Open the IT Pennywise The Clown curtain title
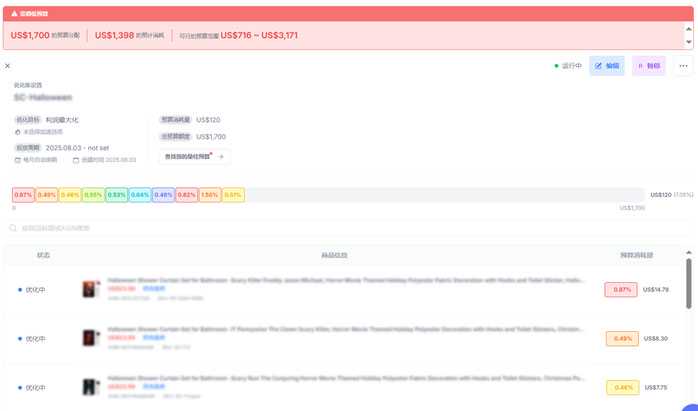Viewport: 698px width, 411px height. pyautogui.click(x=346, y=330)
